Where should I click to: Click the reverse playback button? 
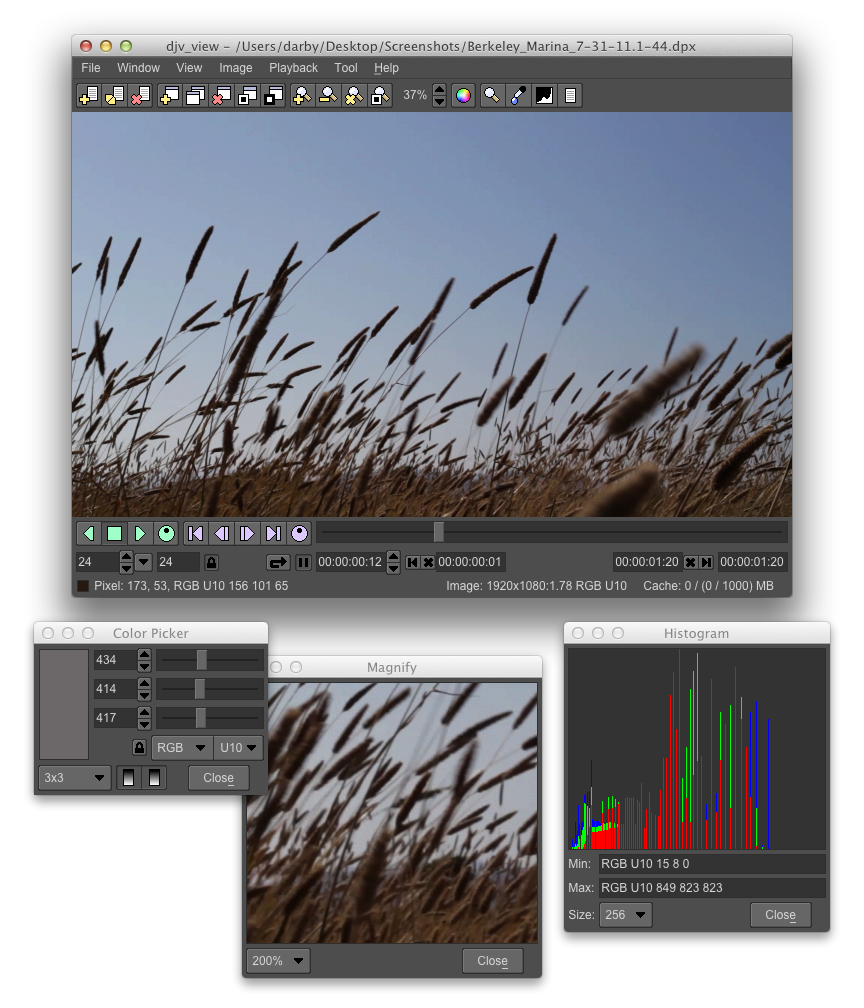[x=89, y=534]
